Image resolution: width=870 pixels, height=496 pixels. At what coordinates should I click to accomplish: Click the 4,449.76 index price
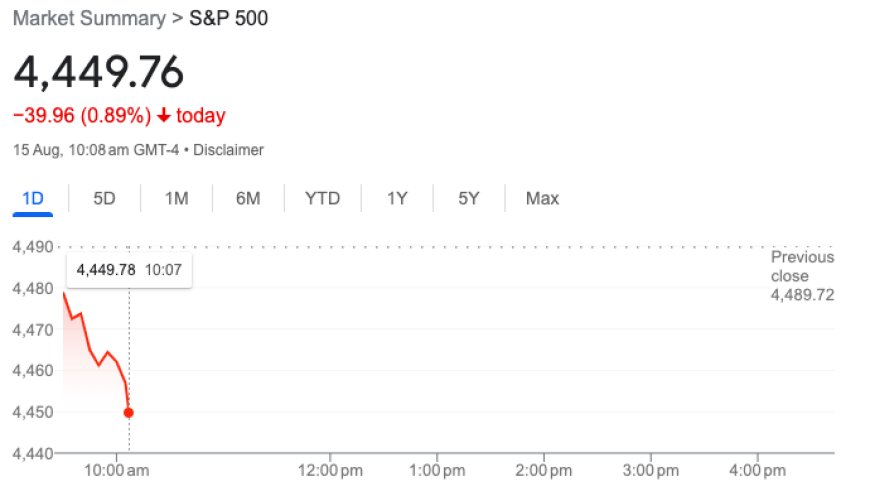(98, 72)
